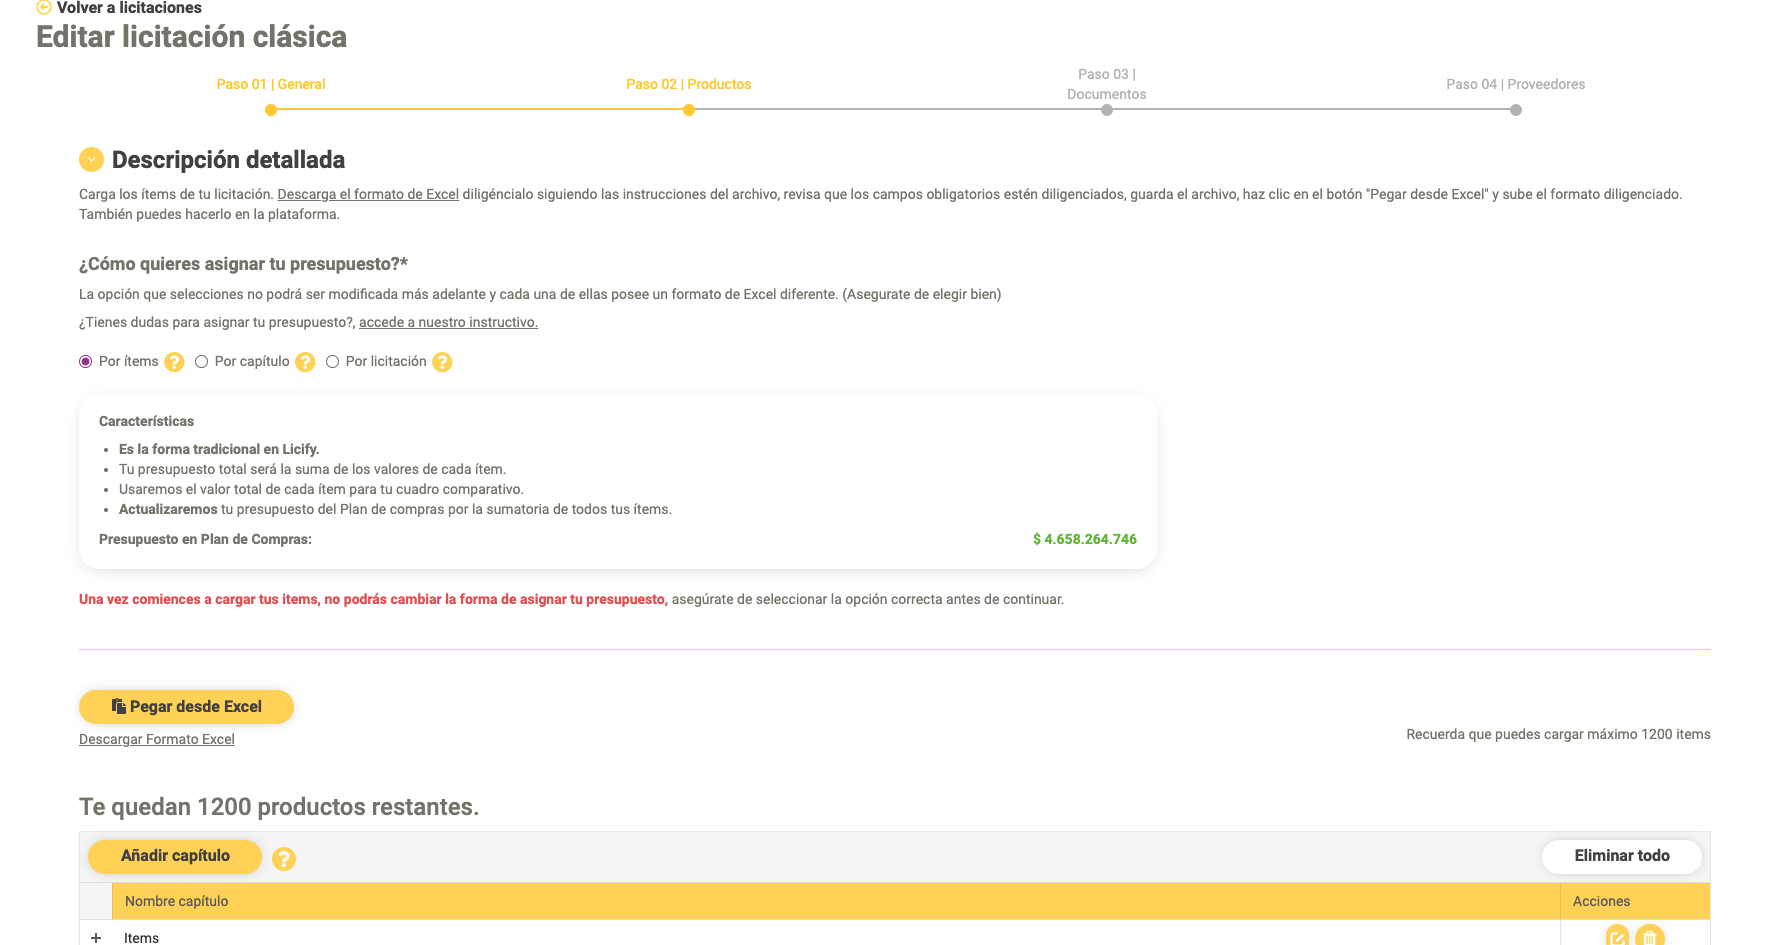Click the back arrow icon beside Volver a licitaciones
The width and height of the screenshot is (1780, 945).
click(44, 7)
